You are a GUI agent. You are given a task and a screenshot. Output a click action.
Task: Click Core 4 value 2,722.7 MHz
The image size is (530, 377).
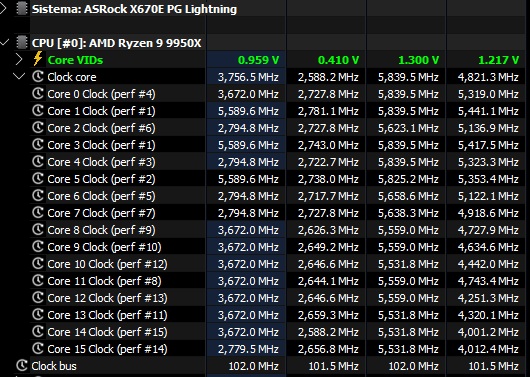coord(328,162)
